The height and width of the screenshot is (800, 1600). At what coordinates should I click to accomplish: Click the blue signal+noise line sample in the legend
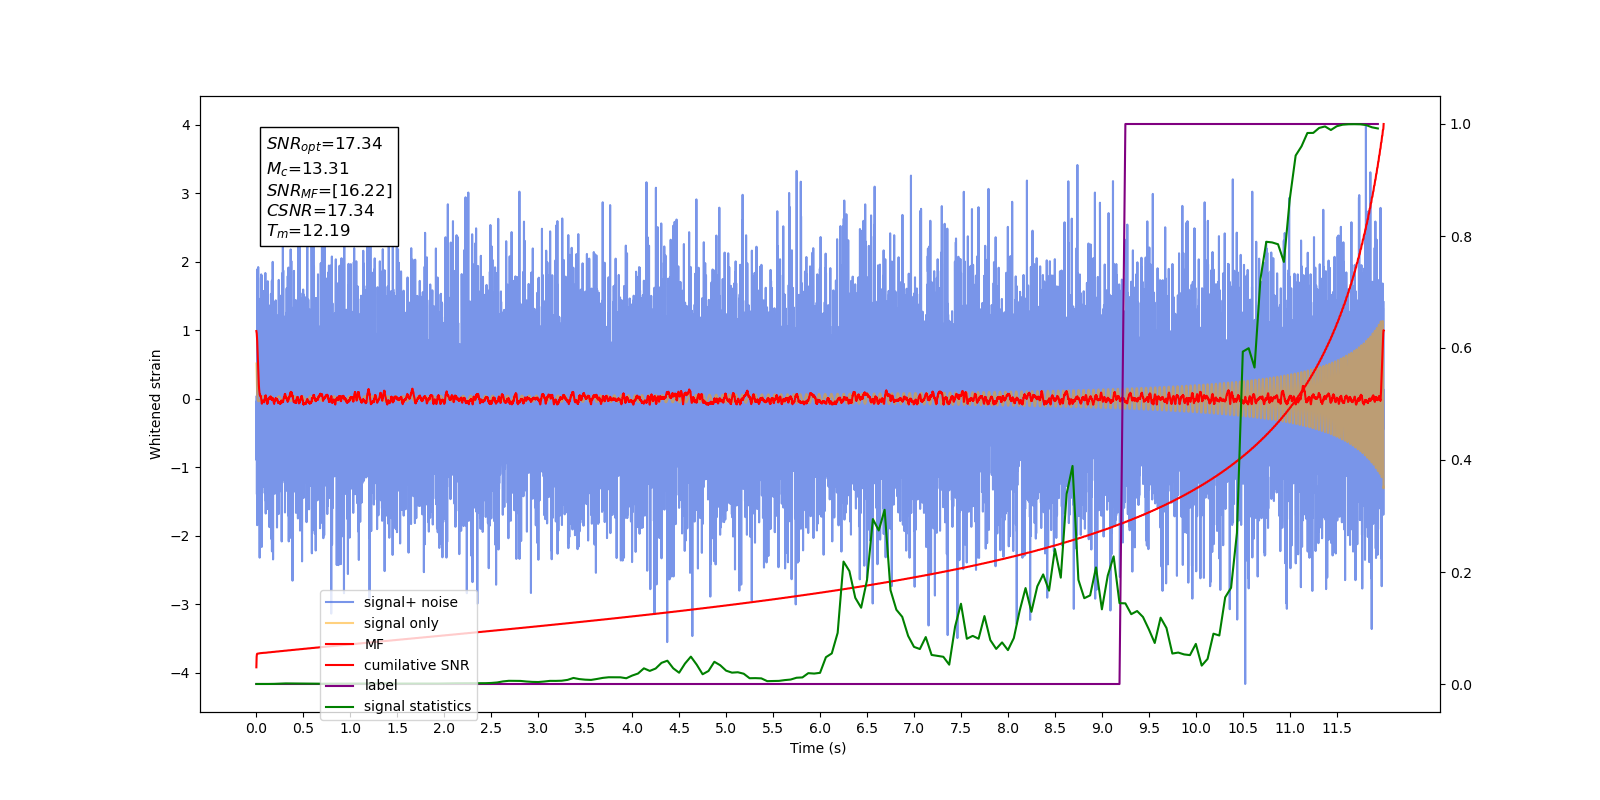pos(341,602)
